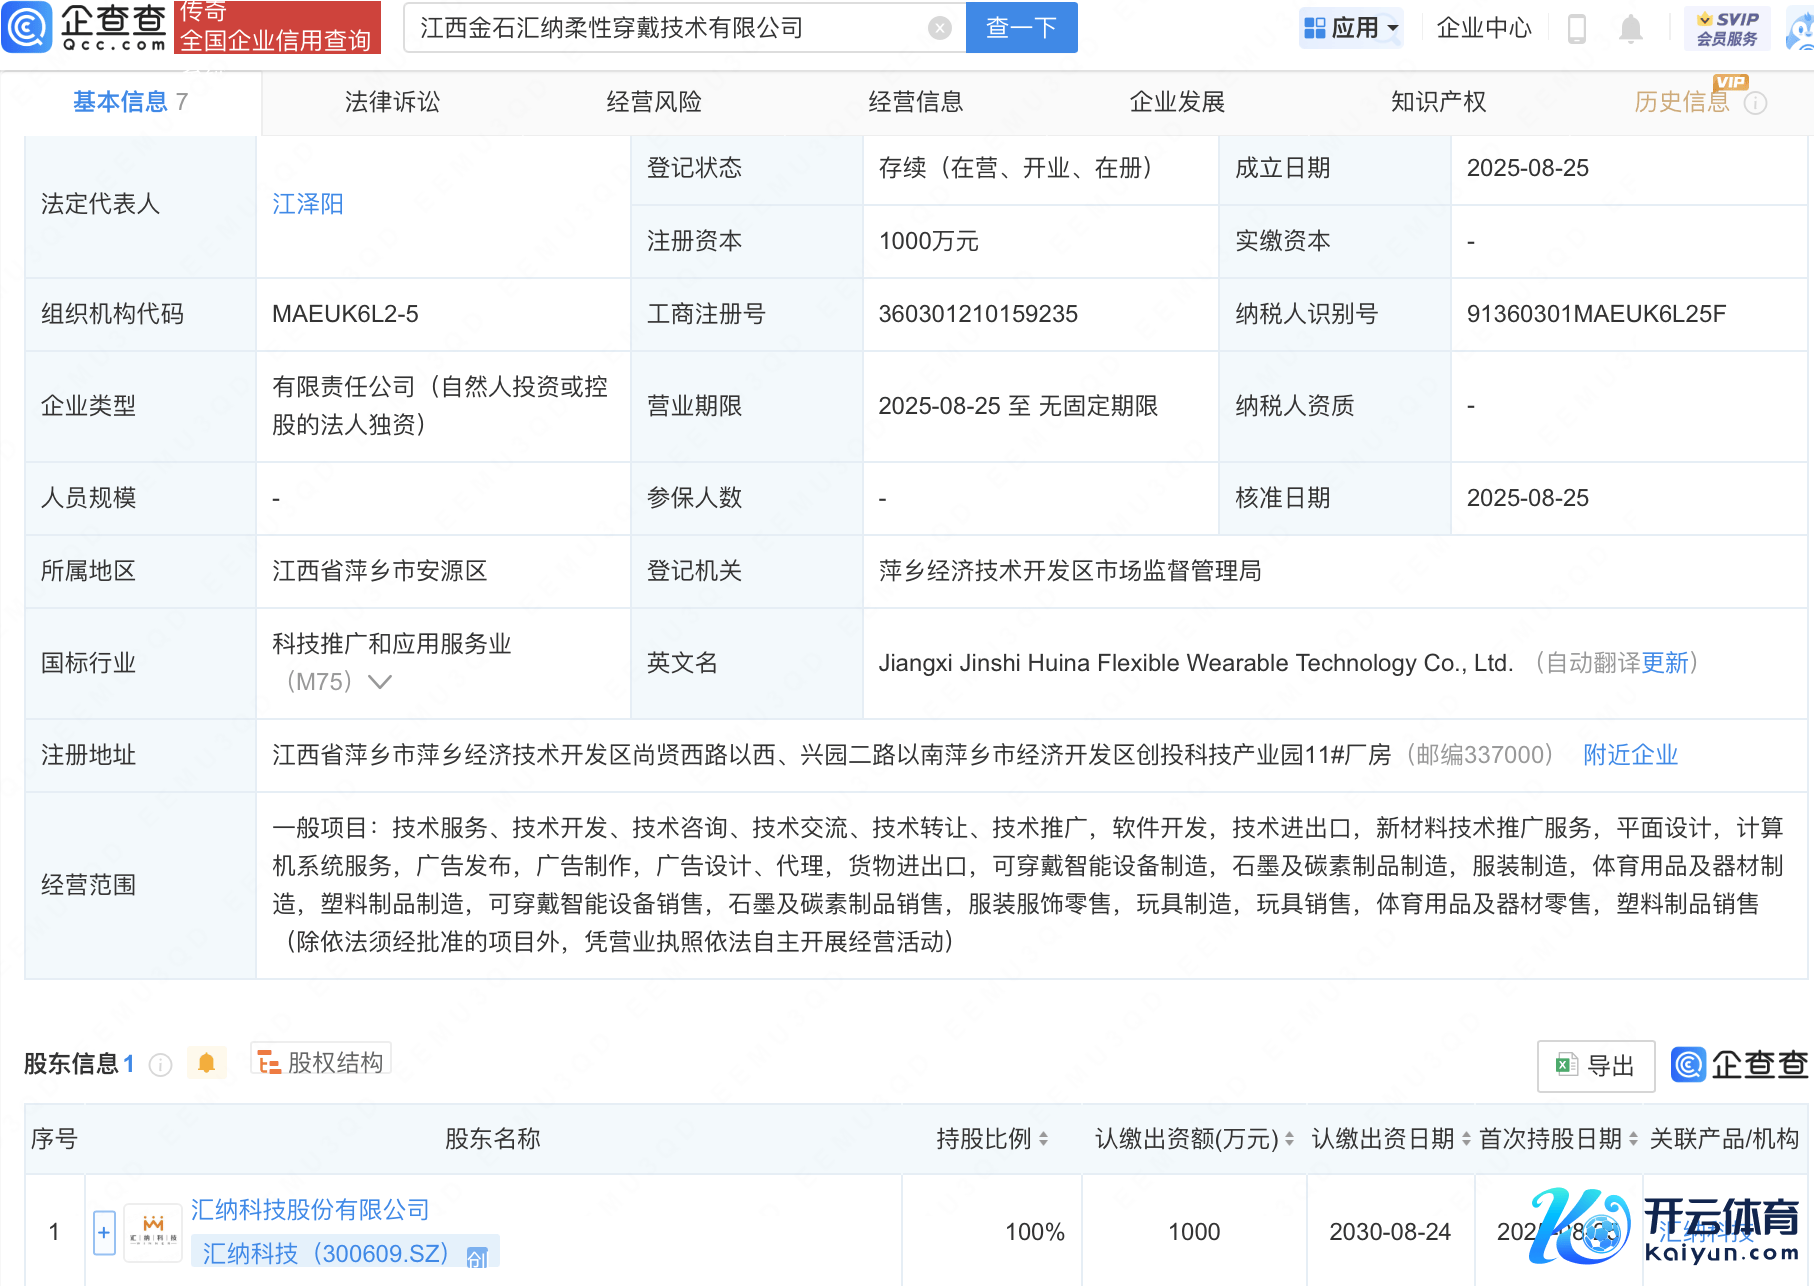Screen dimensions: 1814x1286
Task: Click the orange bell beside 股东信息
Action: [x=207, y=1063]
